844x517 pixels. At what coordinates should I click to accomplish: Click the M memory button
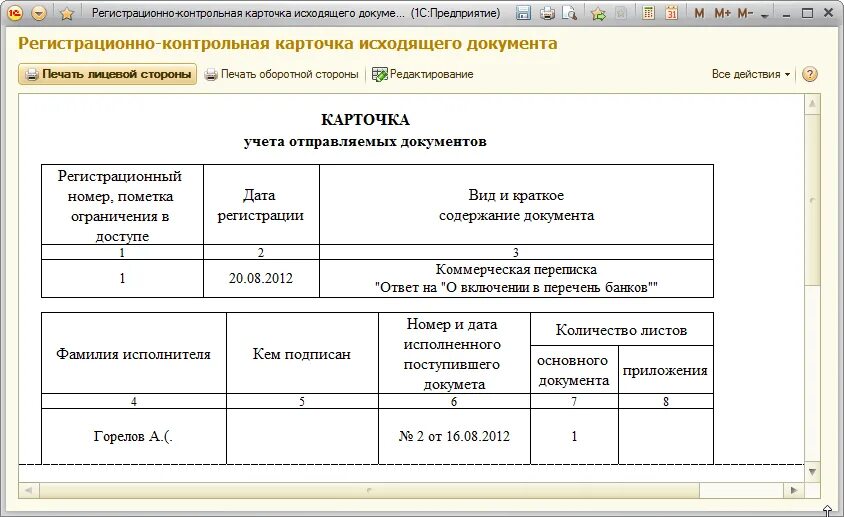click(699, 13)
